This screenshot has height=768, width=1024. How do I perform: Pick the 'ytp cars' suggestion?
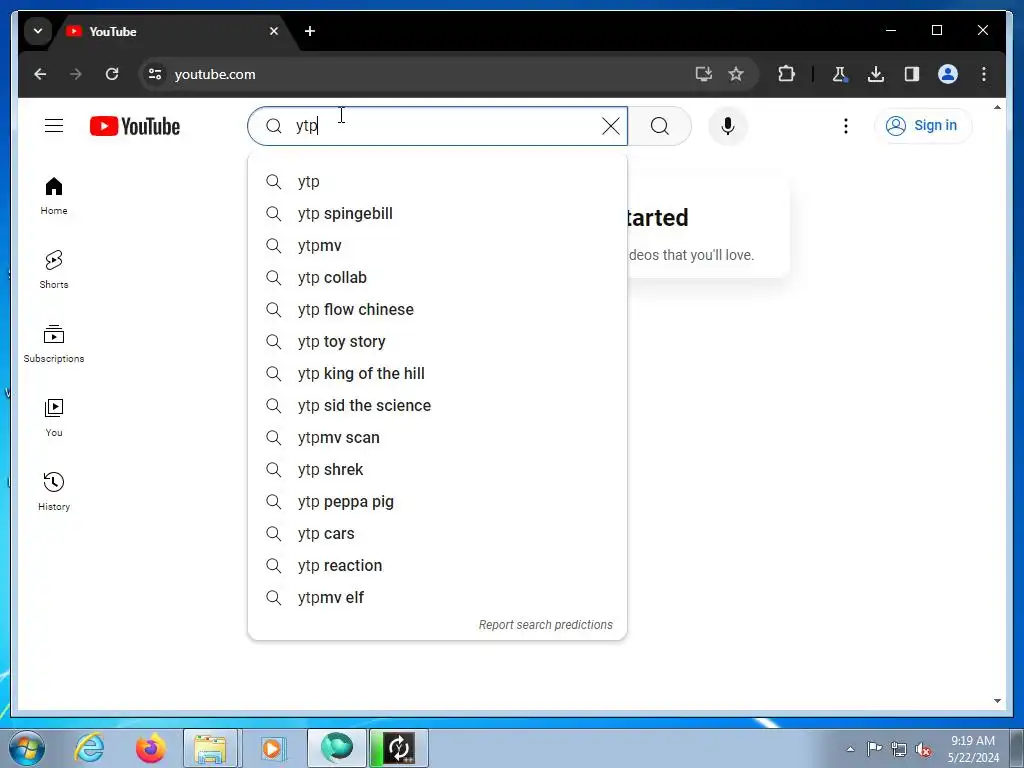pyautogui.click(x=437, y=534)
